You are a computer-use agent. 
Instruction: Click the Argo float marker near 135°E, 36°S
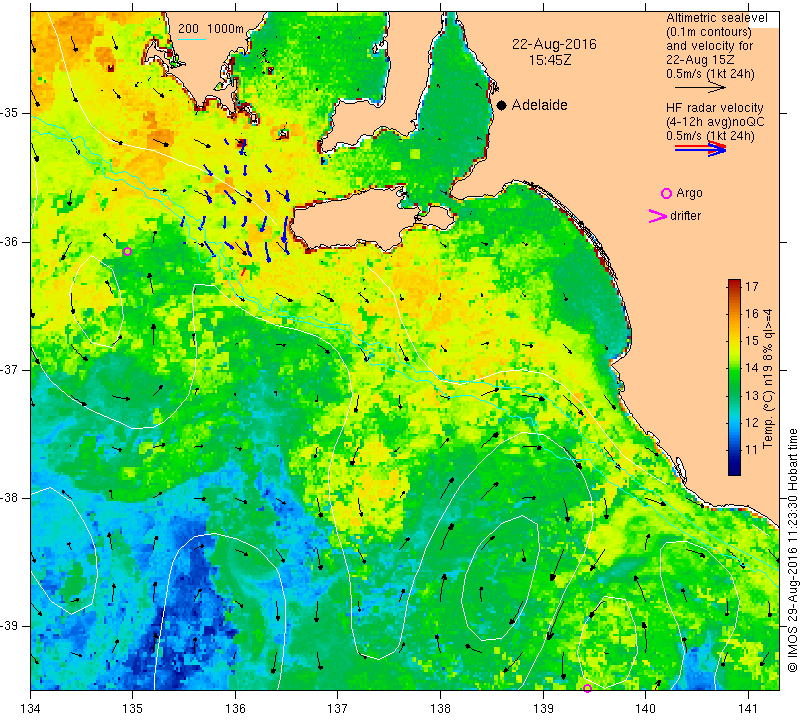127,252
